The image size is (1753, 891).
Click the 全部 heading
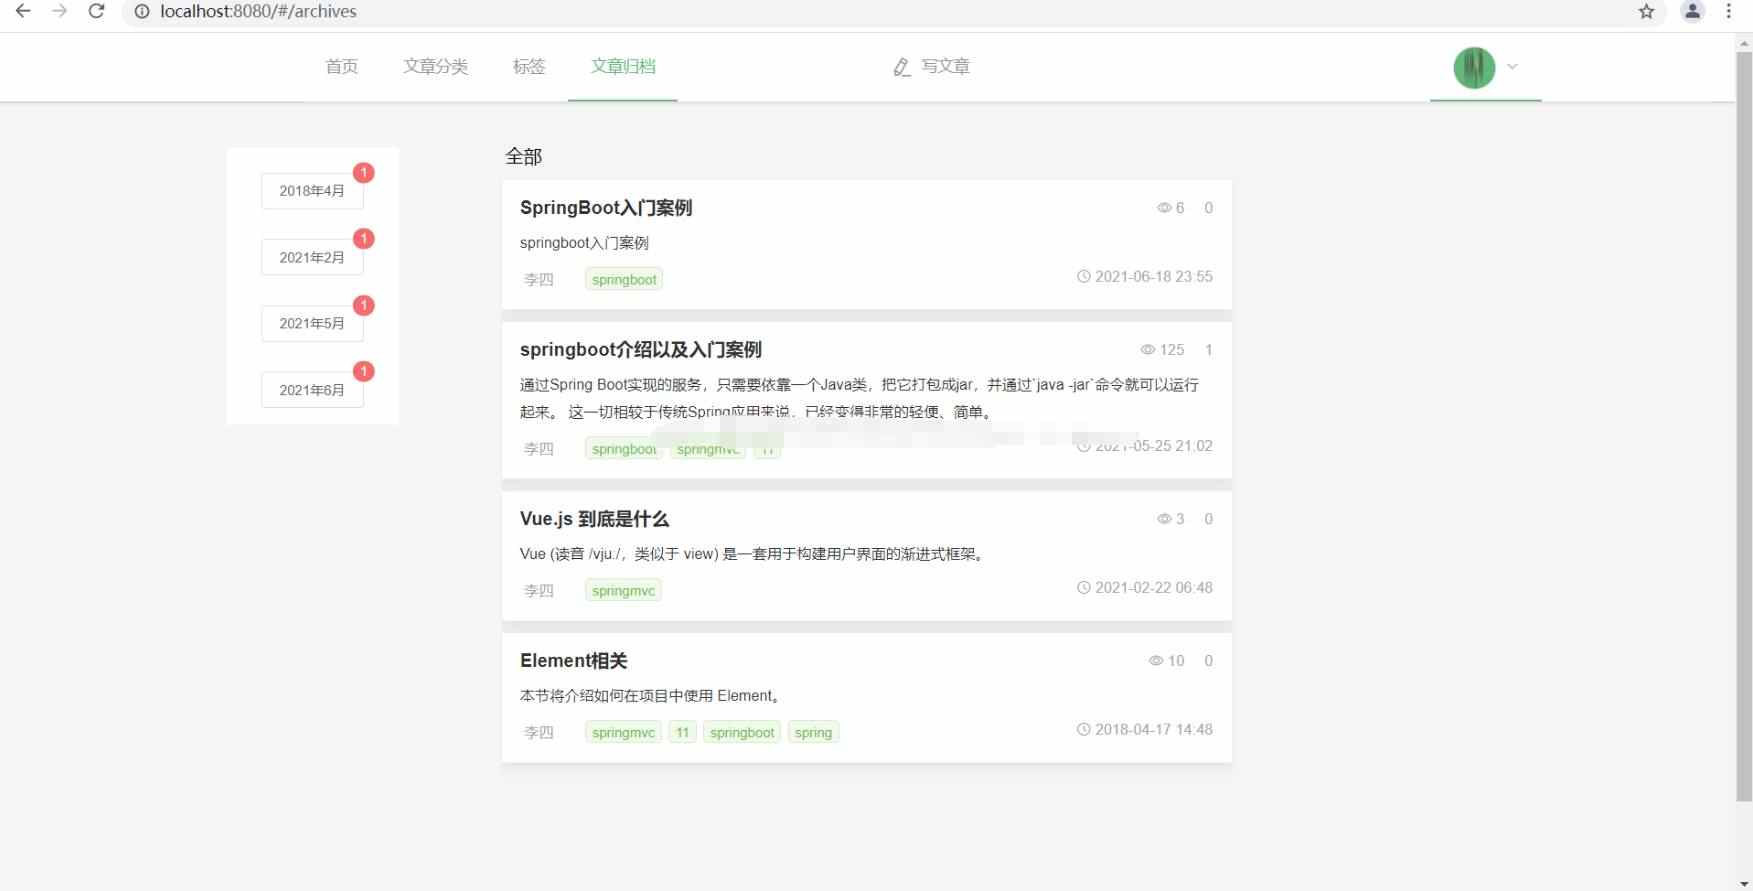[x=524, y=157]
